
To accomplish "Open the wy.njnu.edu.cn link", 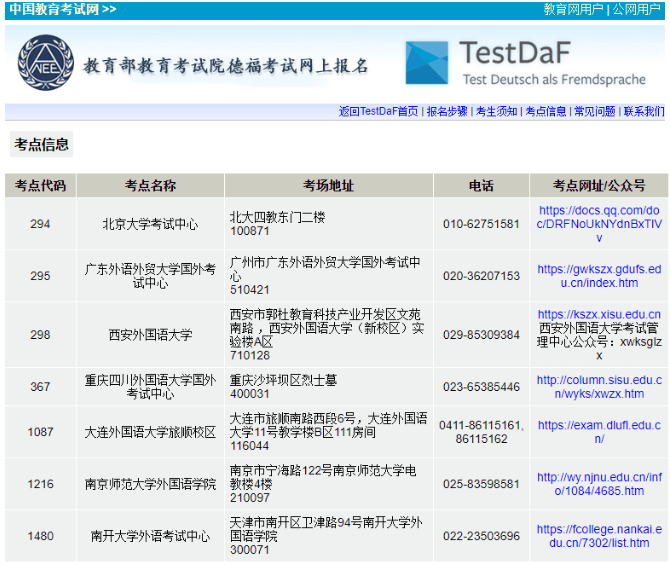I will coord(599,484).
